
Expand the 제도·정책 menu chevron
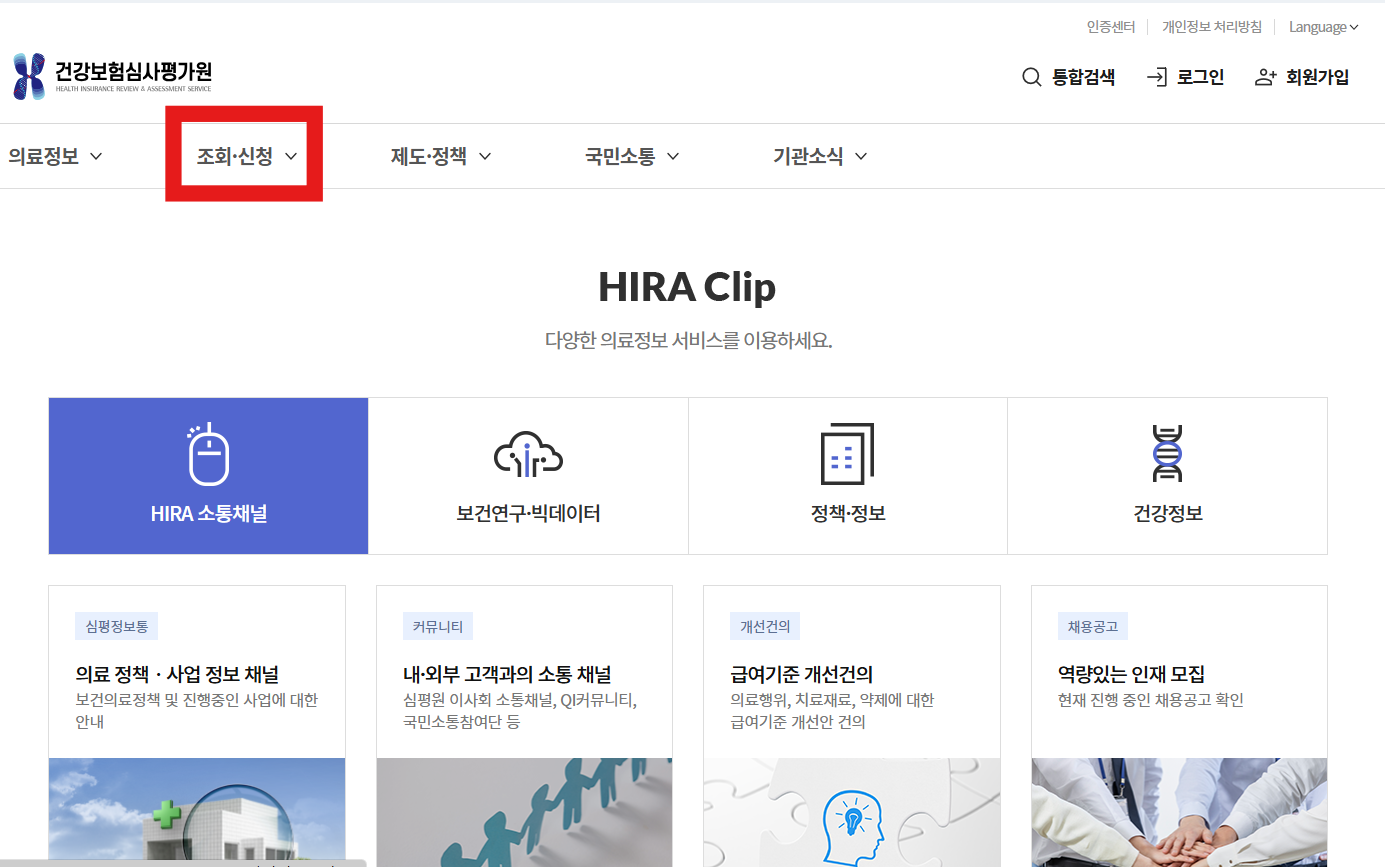[x=485, y=156]
